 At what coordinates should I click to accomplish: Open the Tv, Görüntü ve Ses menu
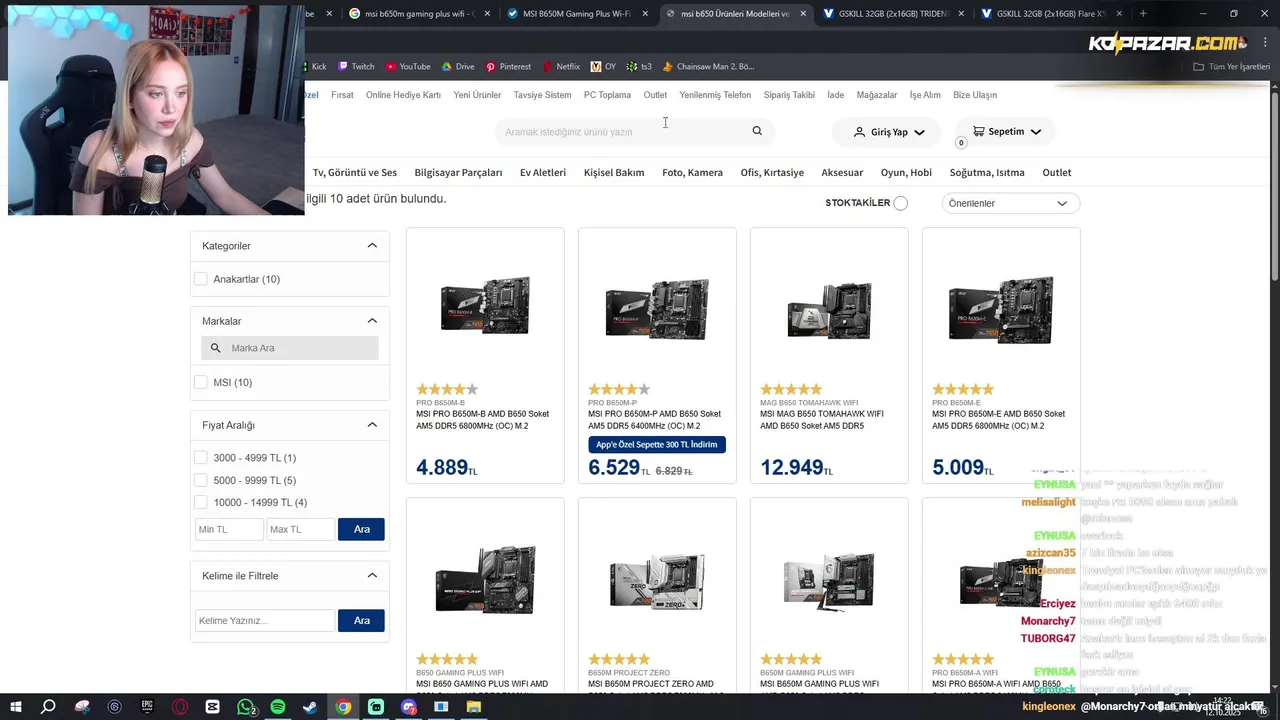tap(354, 172)
